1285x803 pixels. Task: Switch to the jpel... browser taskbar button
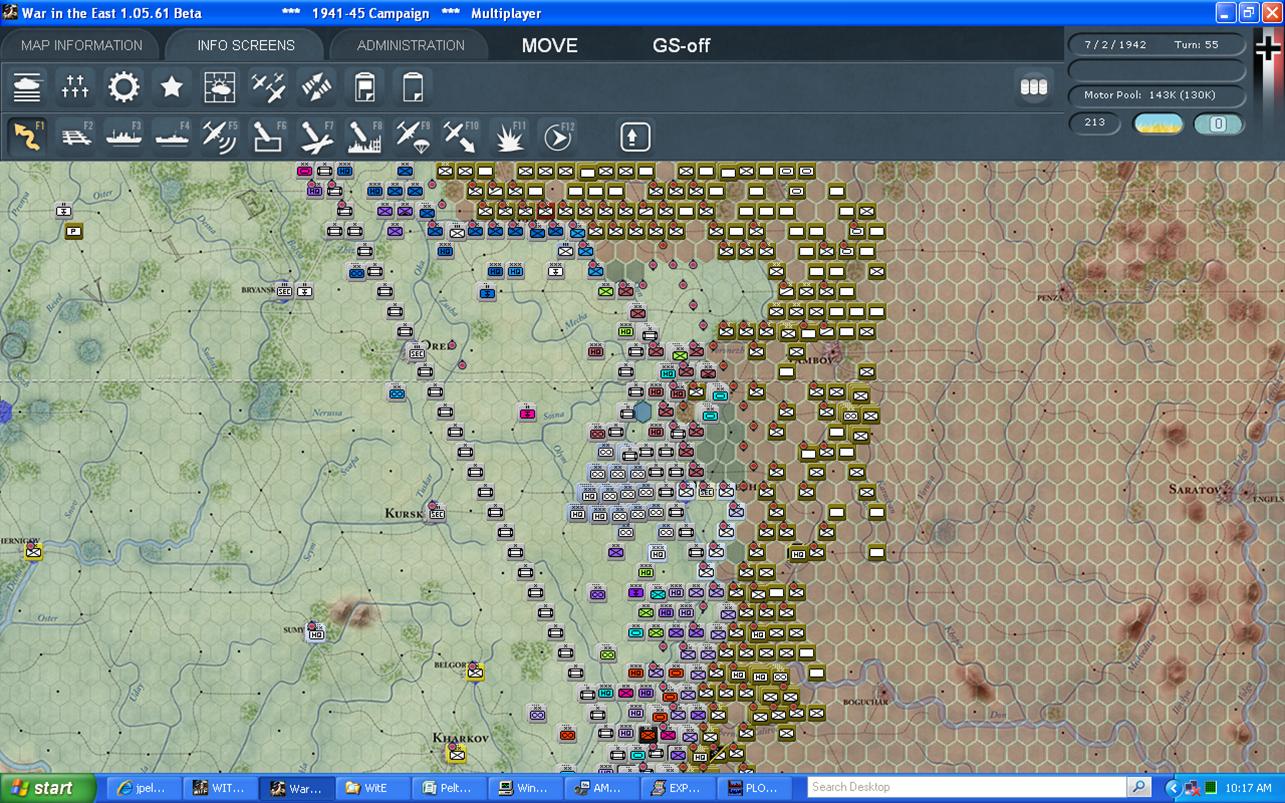(144, 788)
